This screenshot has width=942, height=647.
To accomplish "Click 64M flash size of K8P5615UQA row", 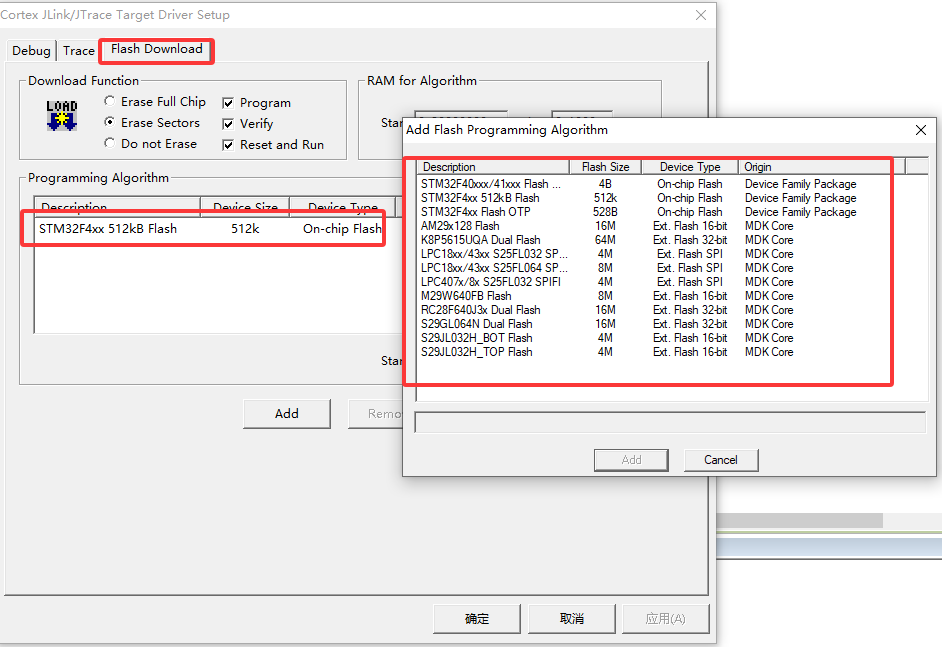I will coord(605,240).
